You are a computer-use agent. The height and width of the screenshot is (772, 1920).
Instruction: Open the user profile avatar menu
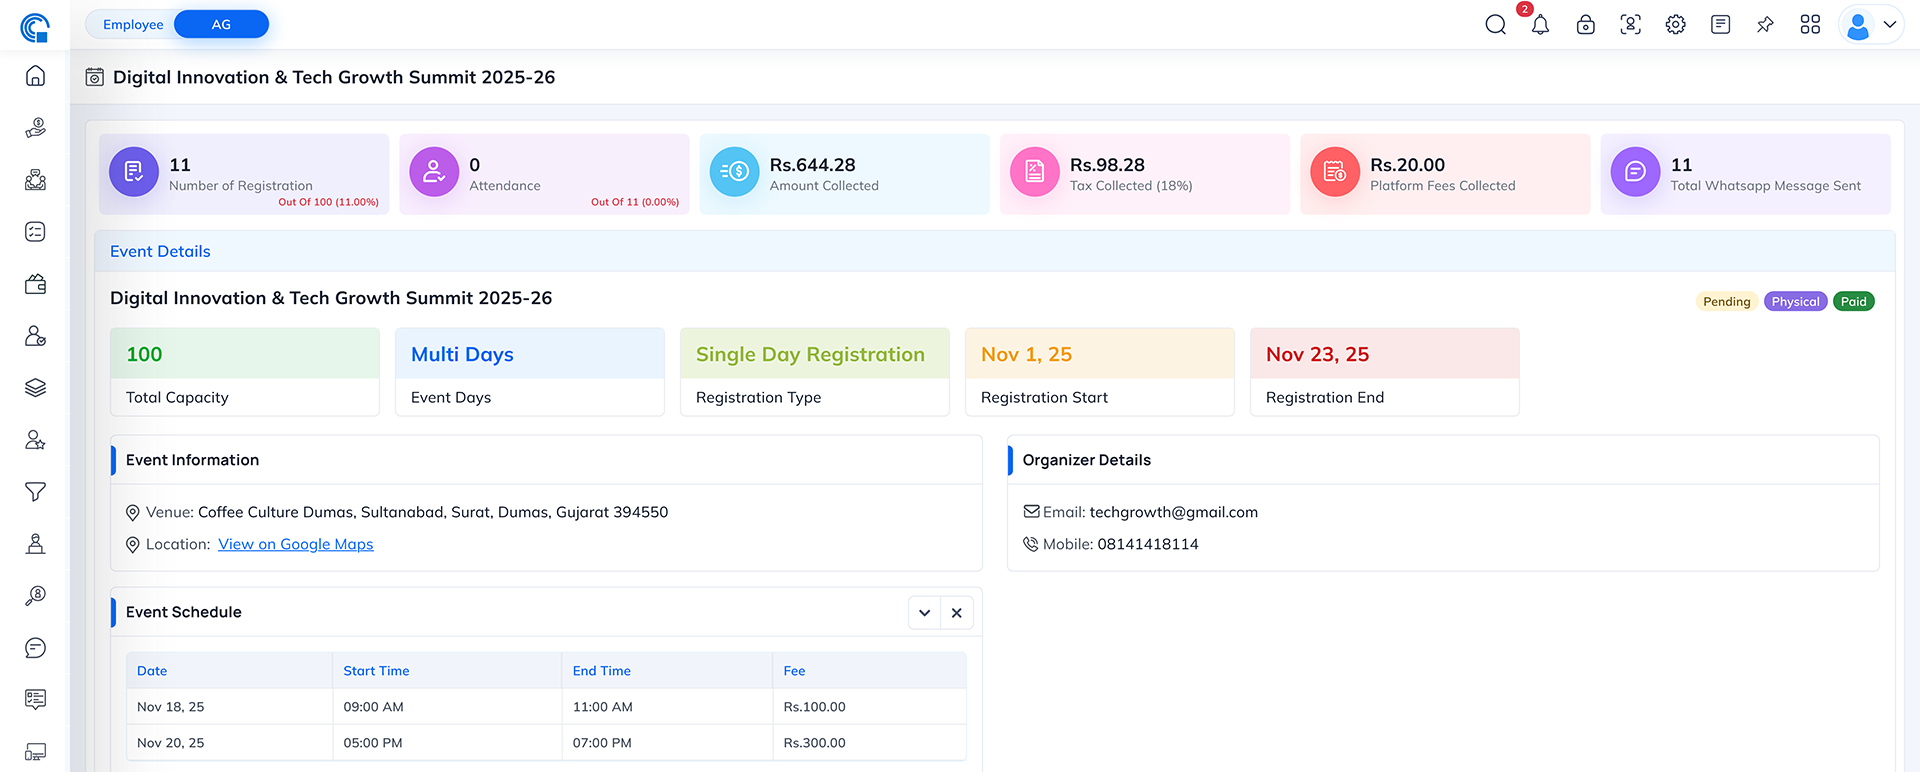coord(1870,25)
